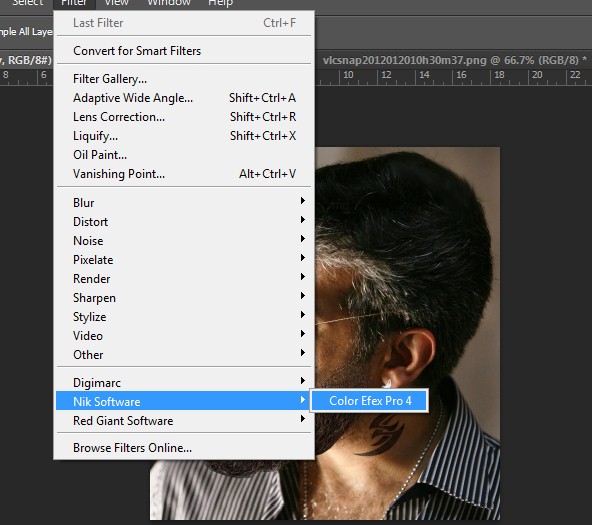Select Adaptive Wide Angle filter

pos(184,98)
